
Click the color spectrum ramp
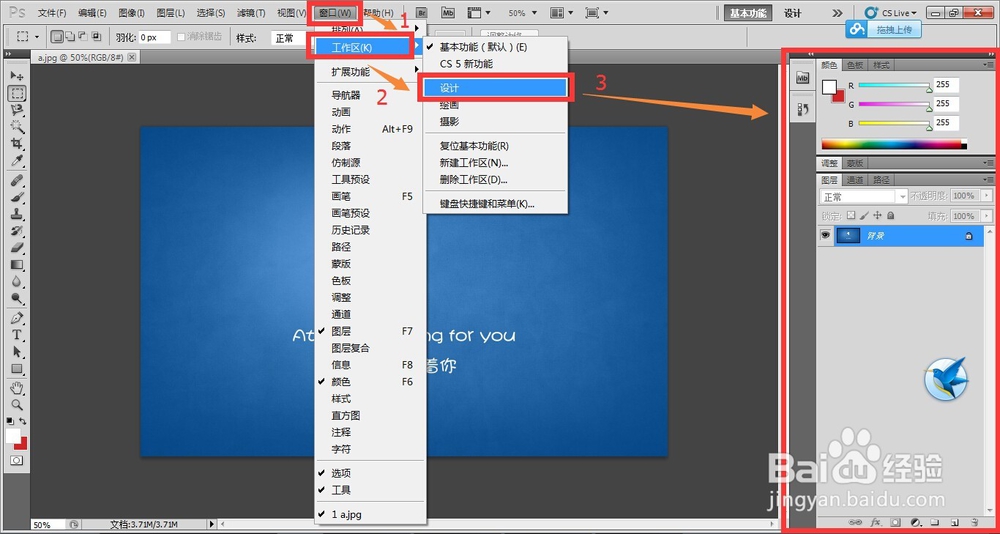pyautogui.click(x=894, y=144)
